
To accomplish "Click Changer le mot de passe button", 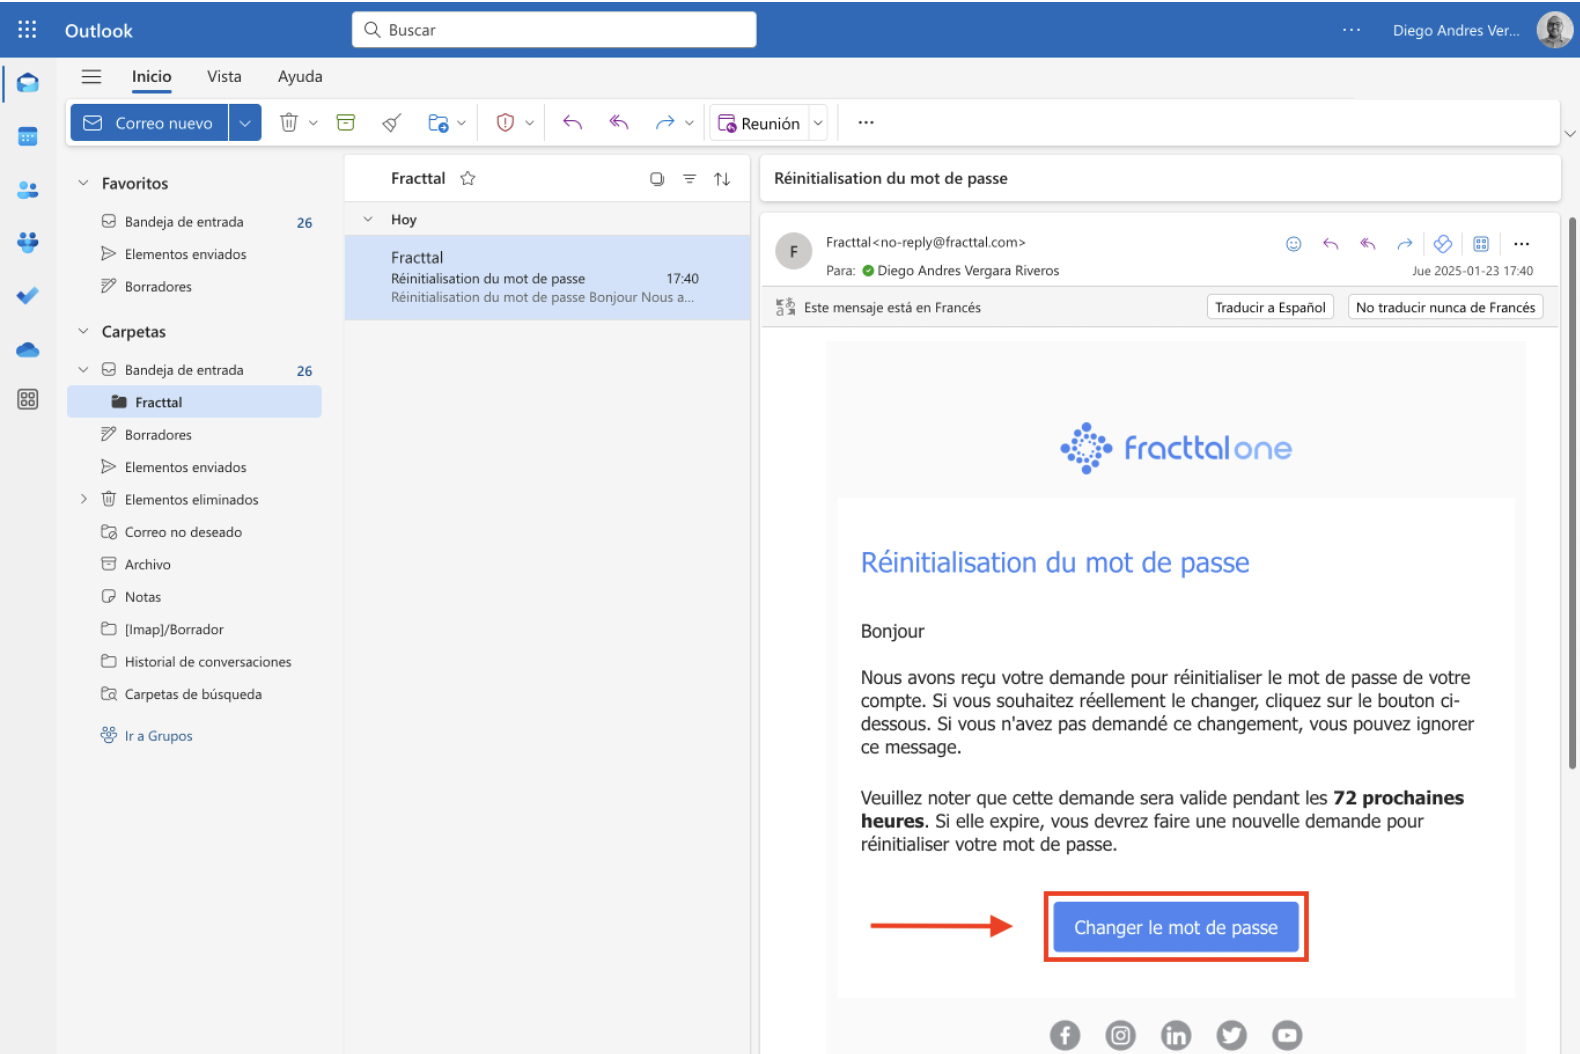I will pos(1176,927).
